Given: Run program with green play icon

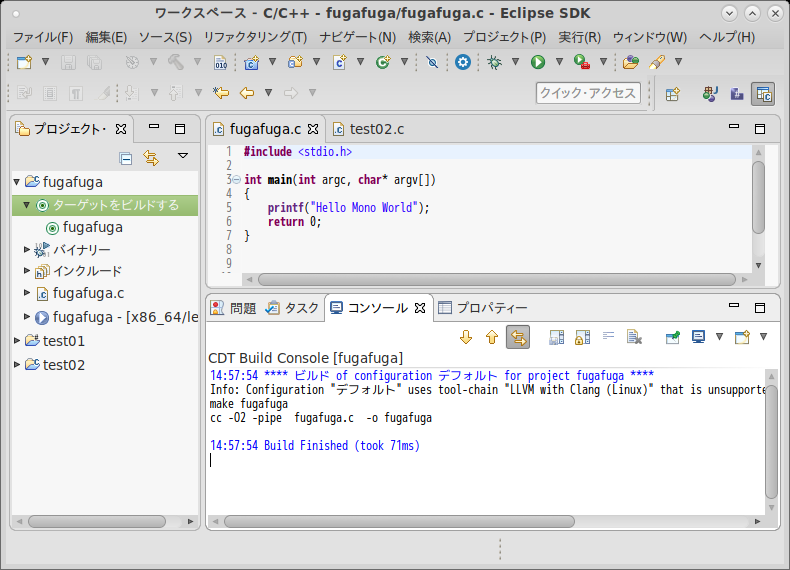Looking at the screenshot, I should click(538, 62).
